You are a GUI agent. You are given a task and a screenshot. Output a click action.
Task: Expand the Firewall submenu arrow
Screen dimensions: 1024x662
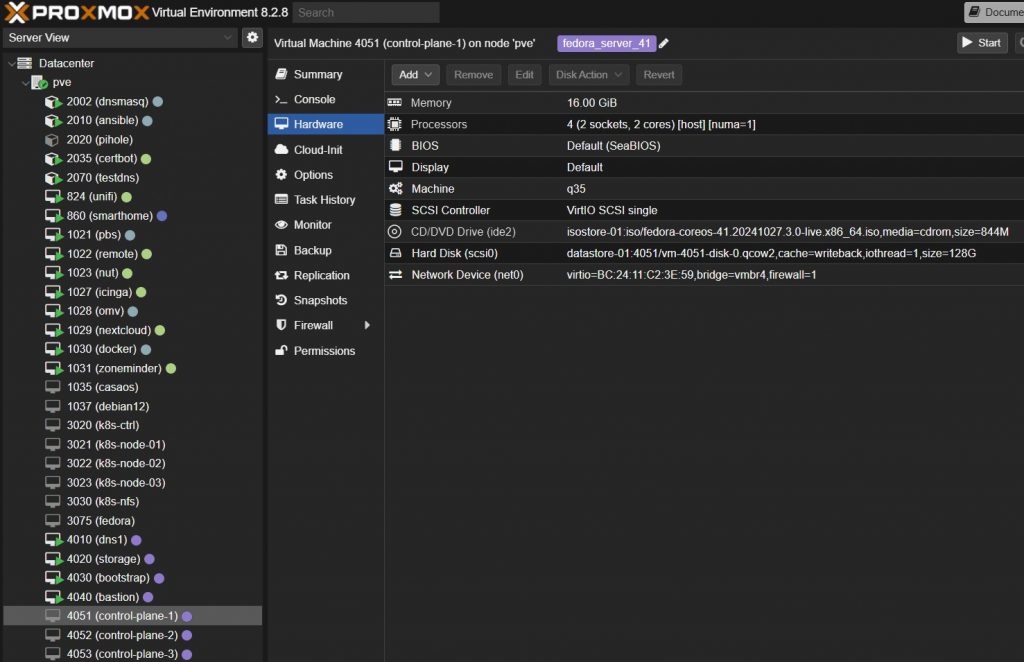point(367,326)
